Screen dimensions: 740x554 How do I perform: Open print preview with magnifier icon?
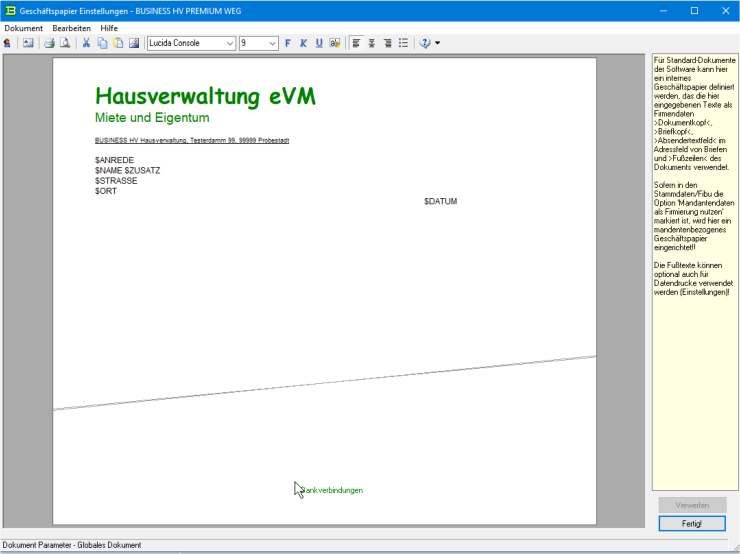click(65, 43)
